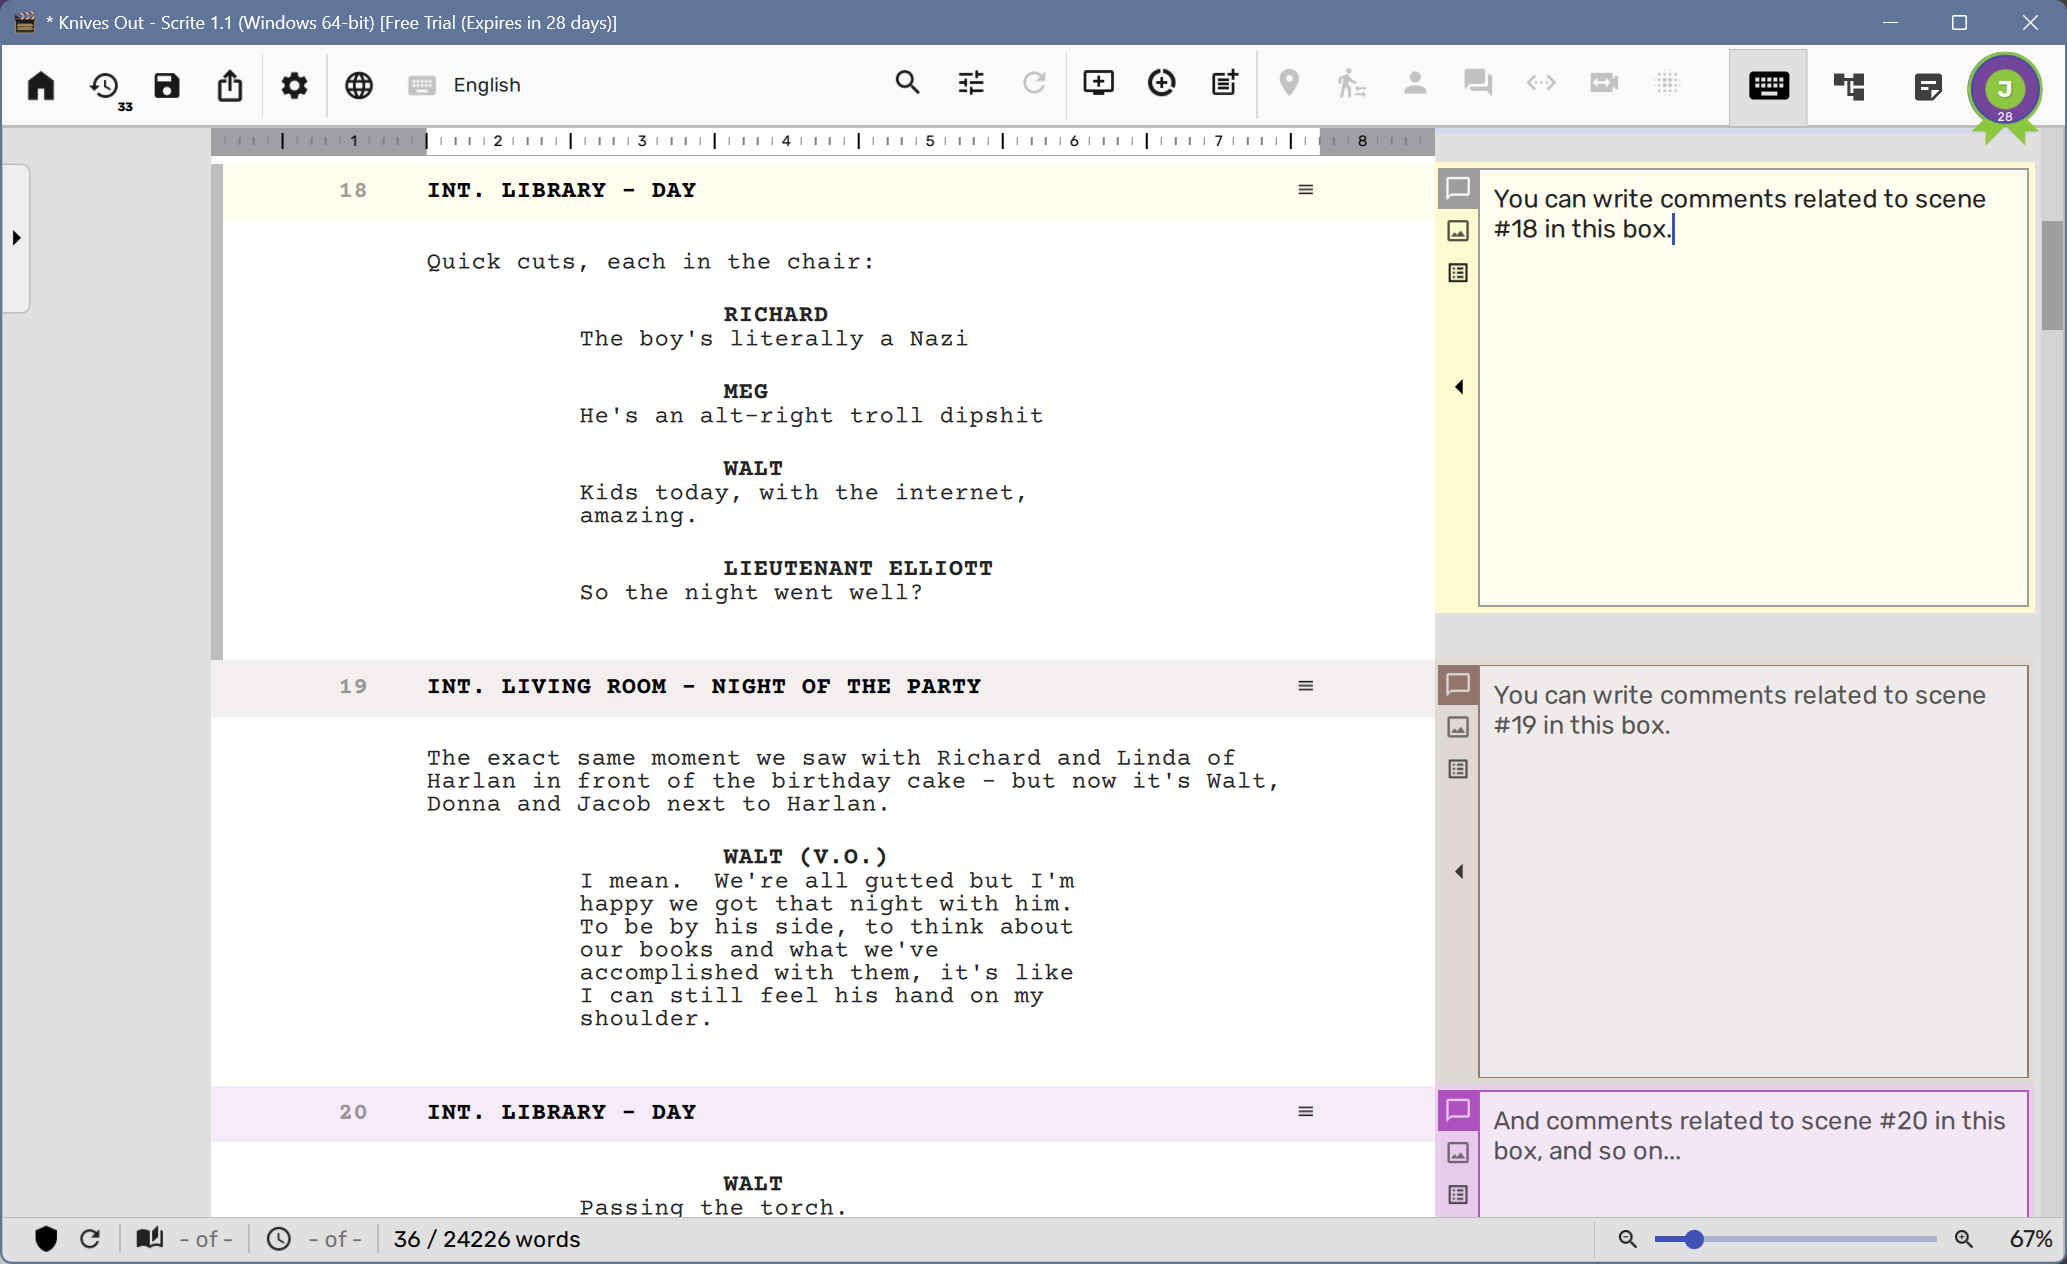The height and width of the screenshot is (1264, 2067).
Task: Click into scene 19 comments text box
Action: pos(1753,872)
